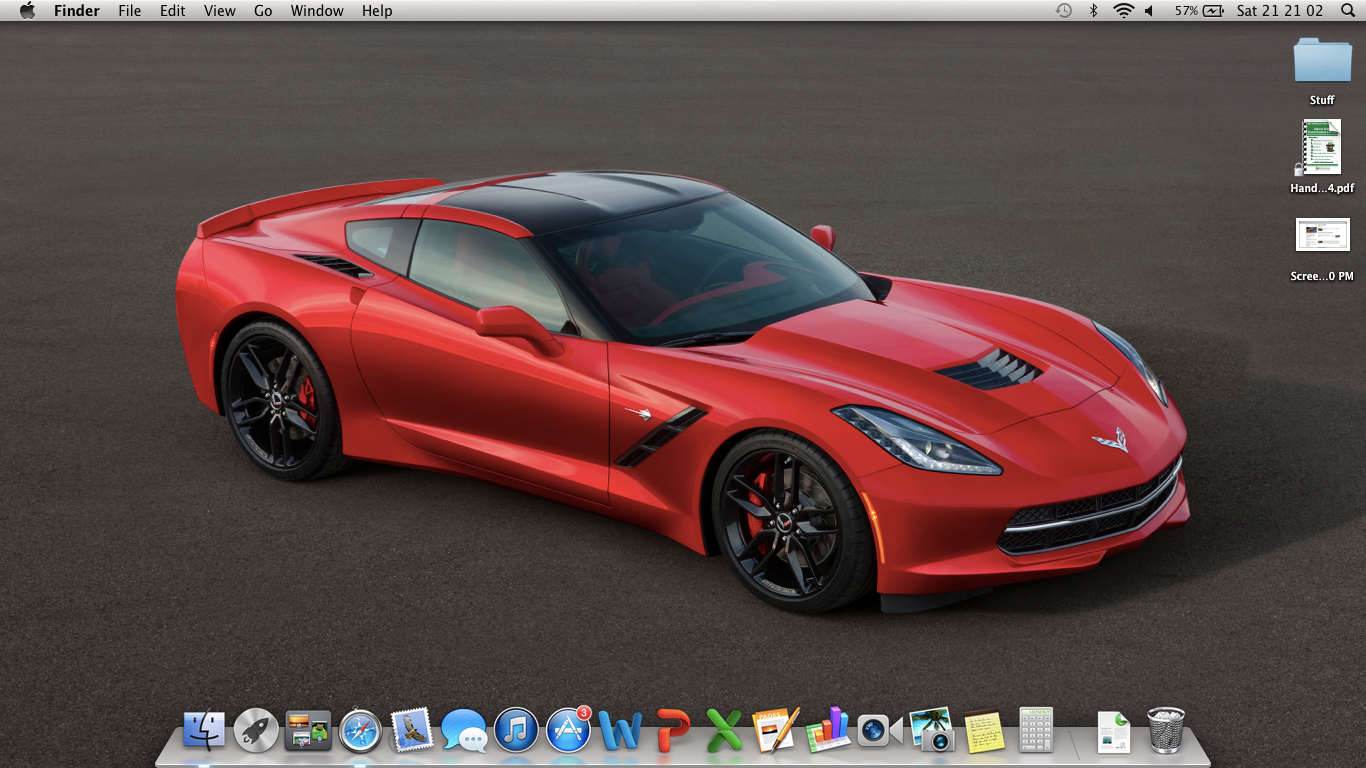Open the Go menu
The height and width of the screenshot is (768, 1366).
tap(263, 11)
